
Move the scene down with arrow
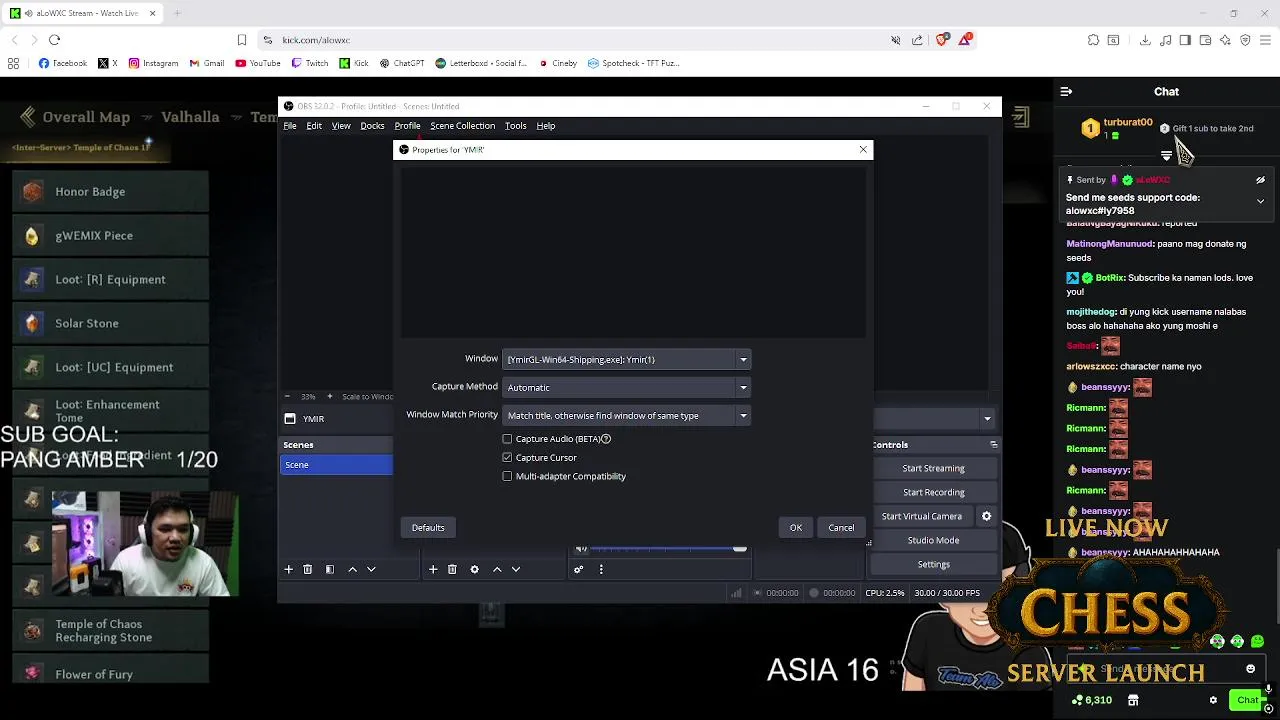pyautogui.click(x=371, y=569)
